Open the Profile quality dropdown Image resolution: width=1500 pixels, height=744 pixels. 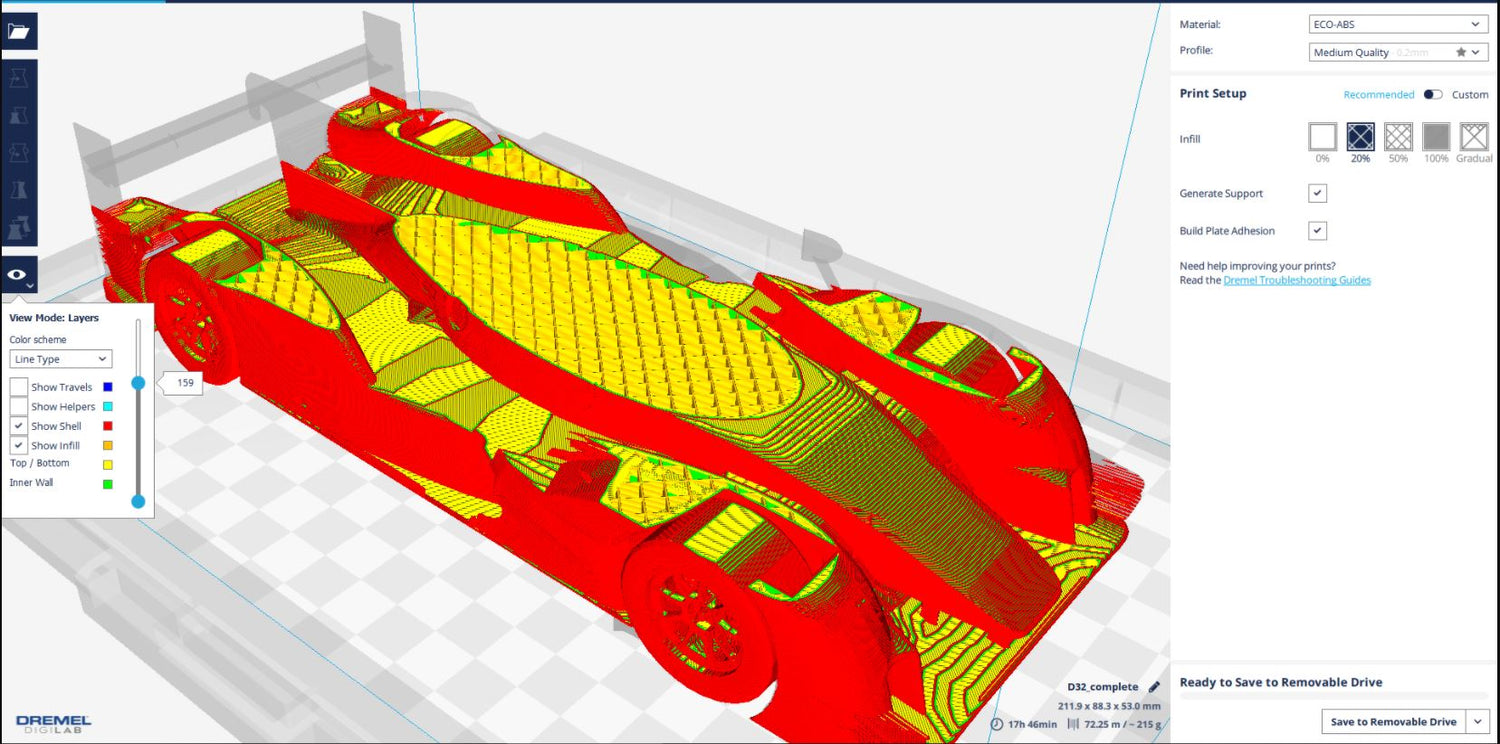pos(1397,51)
